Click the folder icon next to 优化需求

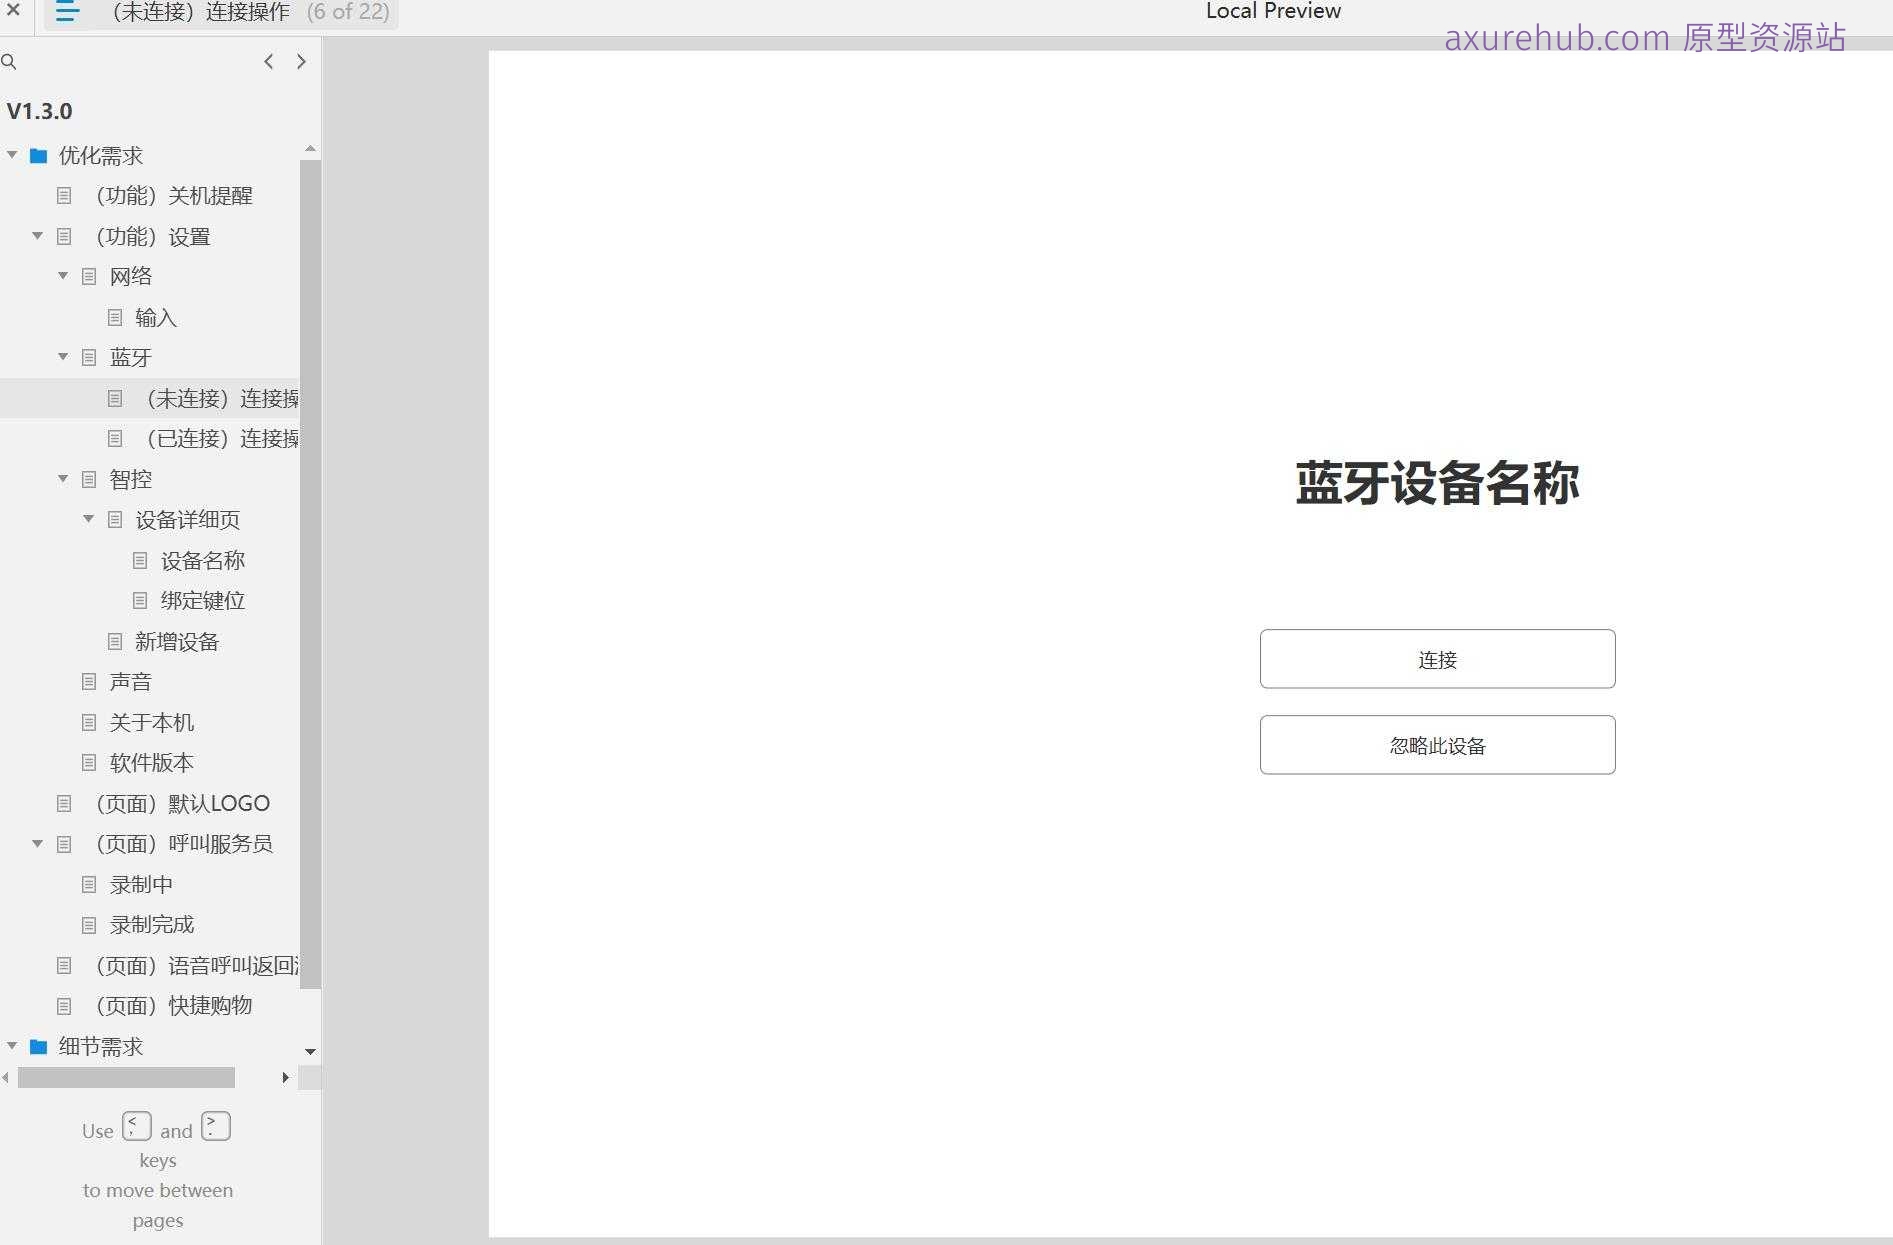pyautogui.click(x=37, y=155)
